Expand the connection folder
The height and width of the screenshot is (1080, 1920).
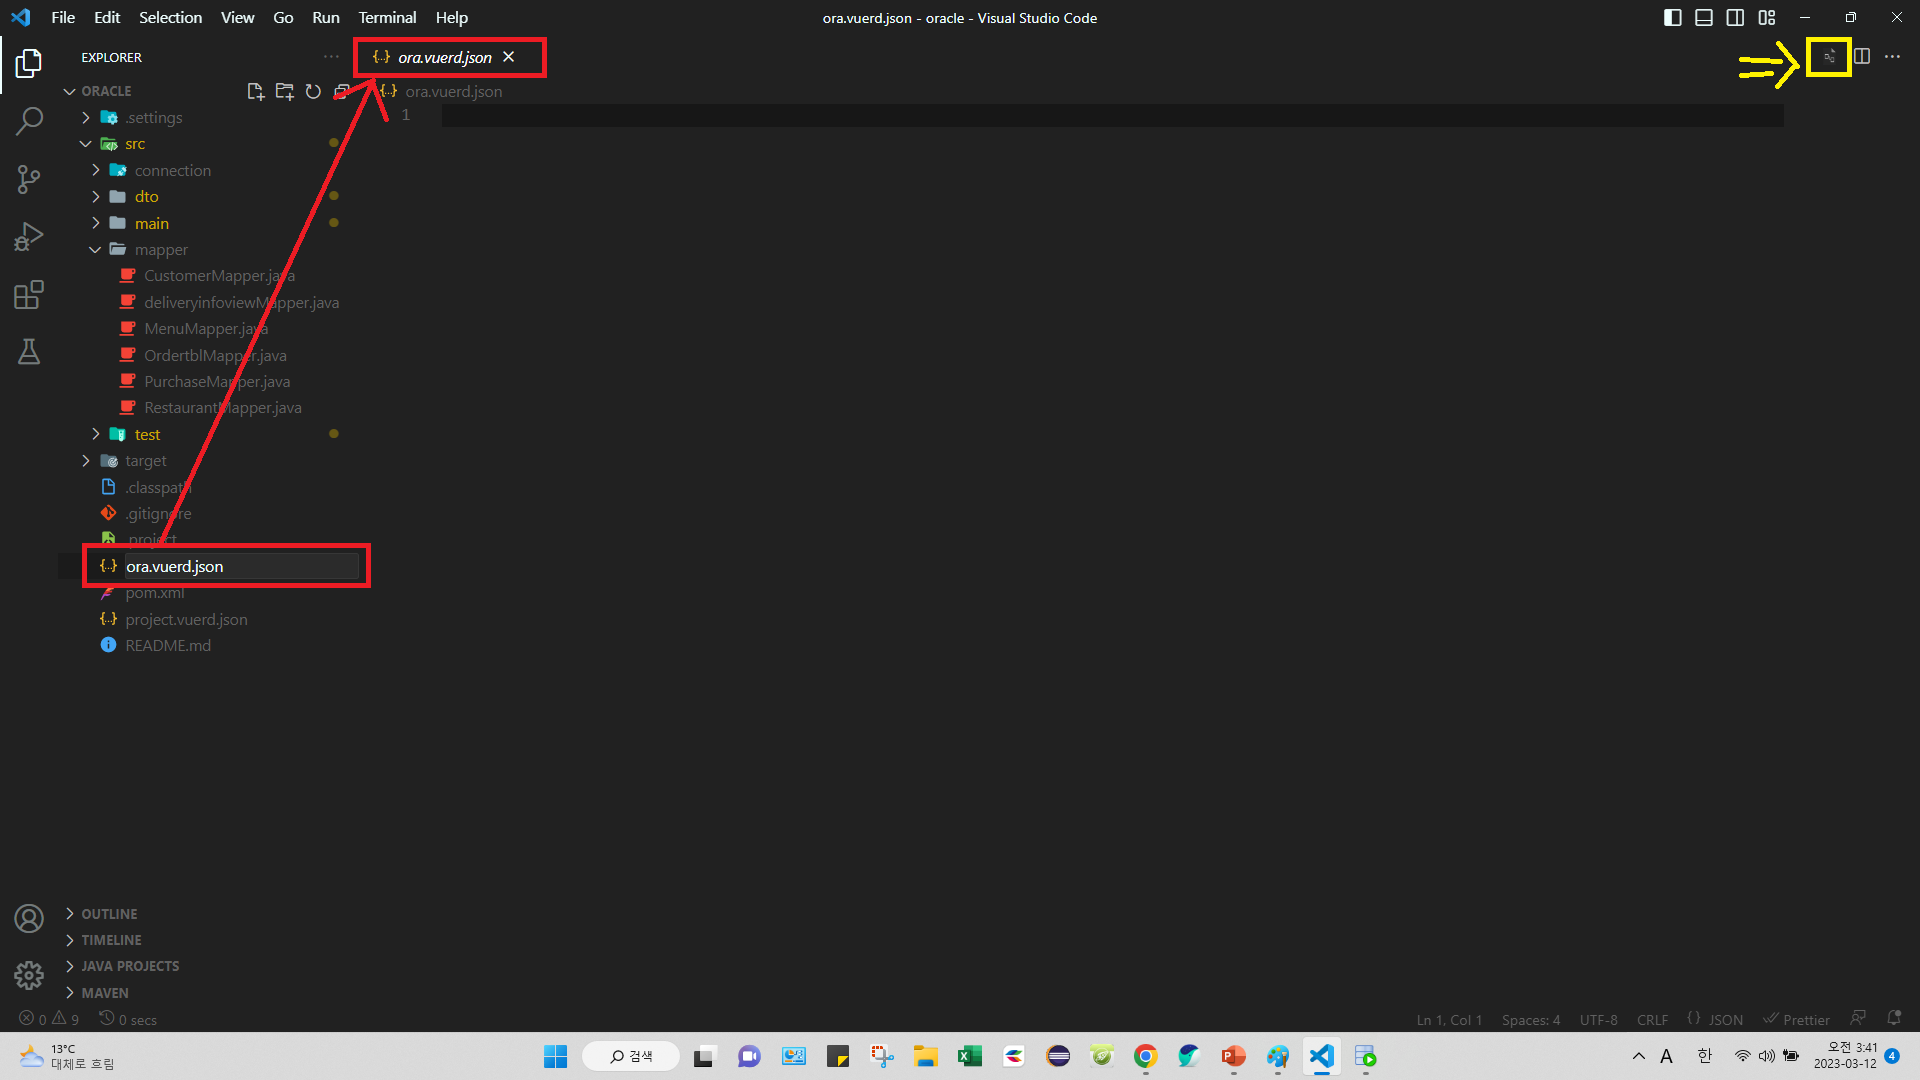click(172, 170)
